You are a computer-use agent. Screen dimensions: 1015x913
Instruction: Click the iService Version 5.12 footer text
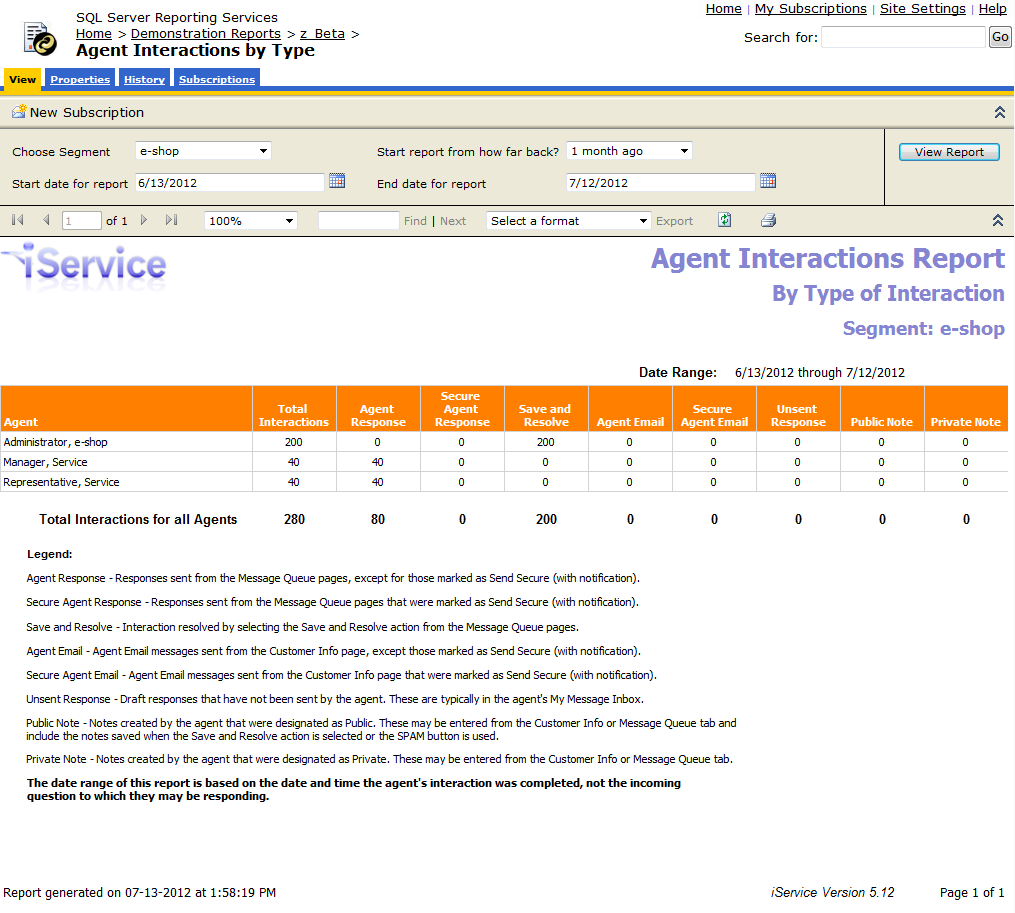point(832,892)
